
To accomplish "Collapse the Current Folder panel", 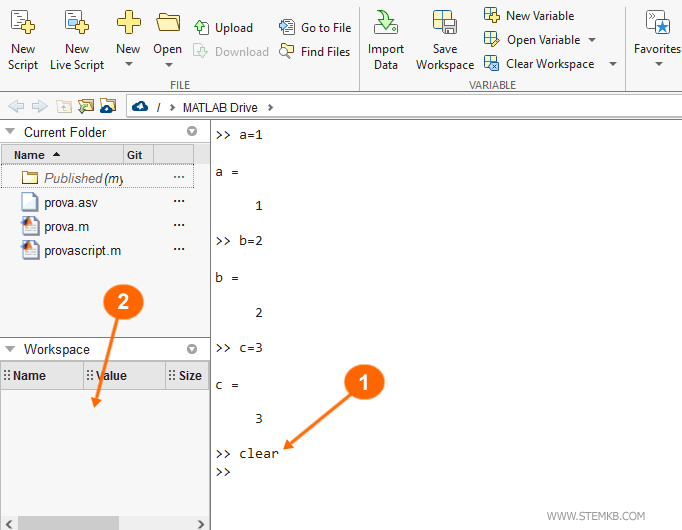I will pyautogui.click(x=10, y=132).
